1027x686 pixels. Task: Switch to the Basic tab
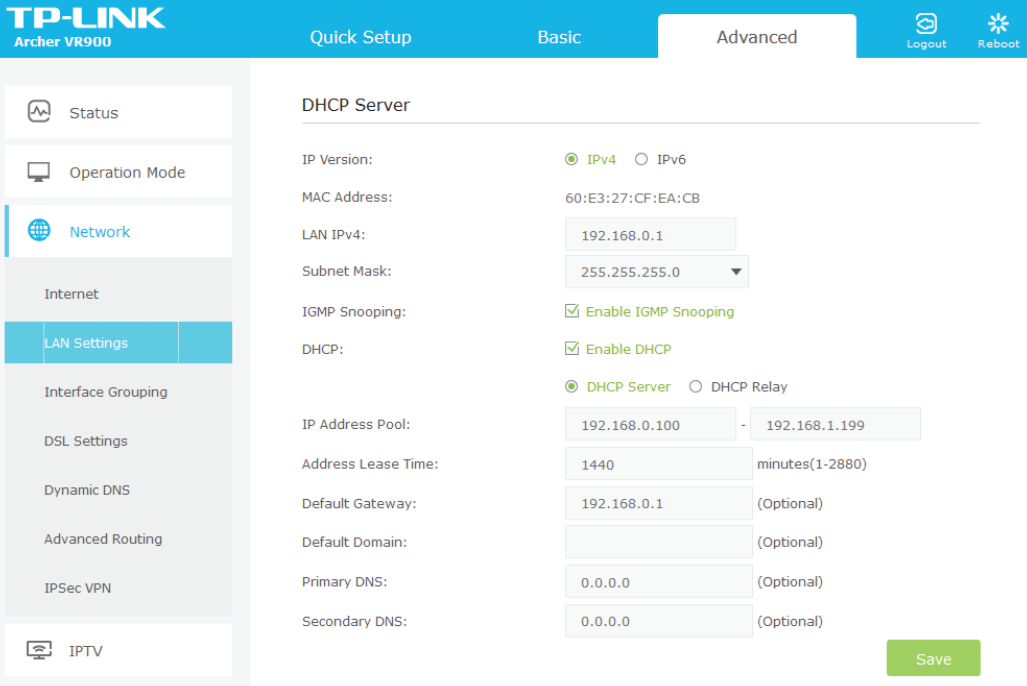tap(559, 37)
